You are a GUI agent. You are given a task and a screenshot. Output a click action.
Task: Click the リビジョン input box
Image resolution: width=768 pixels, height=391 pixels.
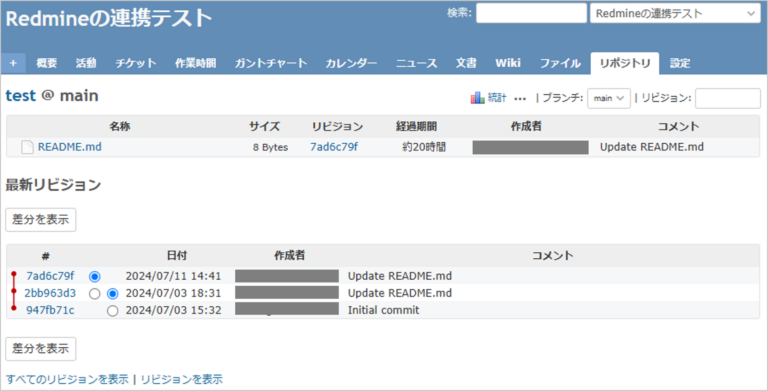click(x=728, y=98)
